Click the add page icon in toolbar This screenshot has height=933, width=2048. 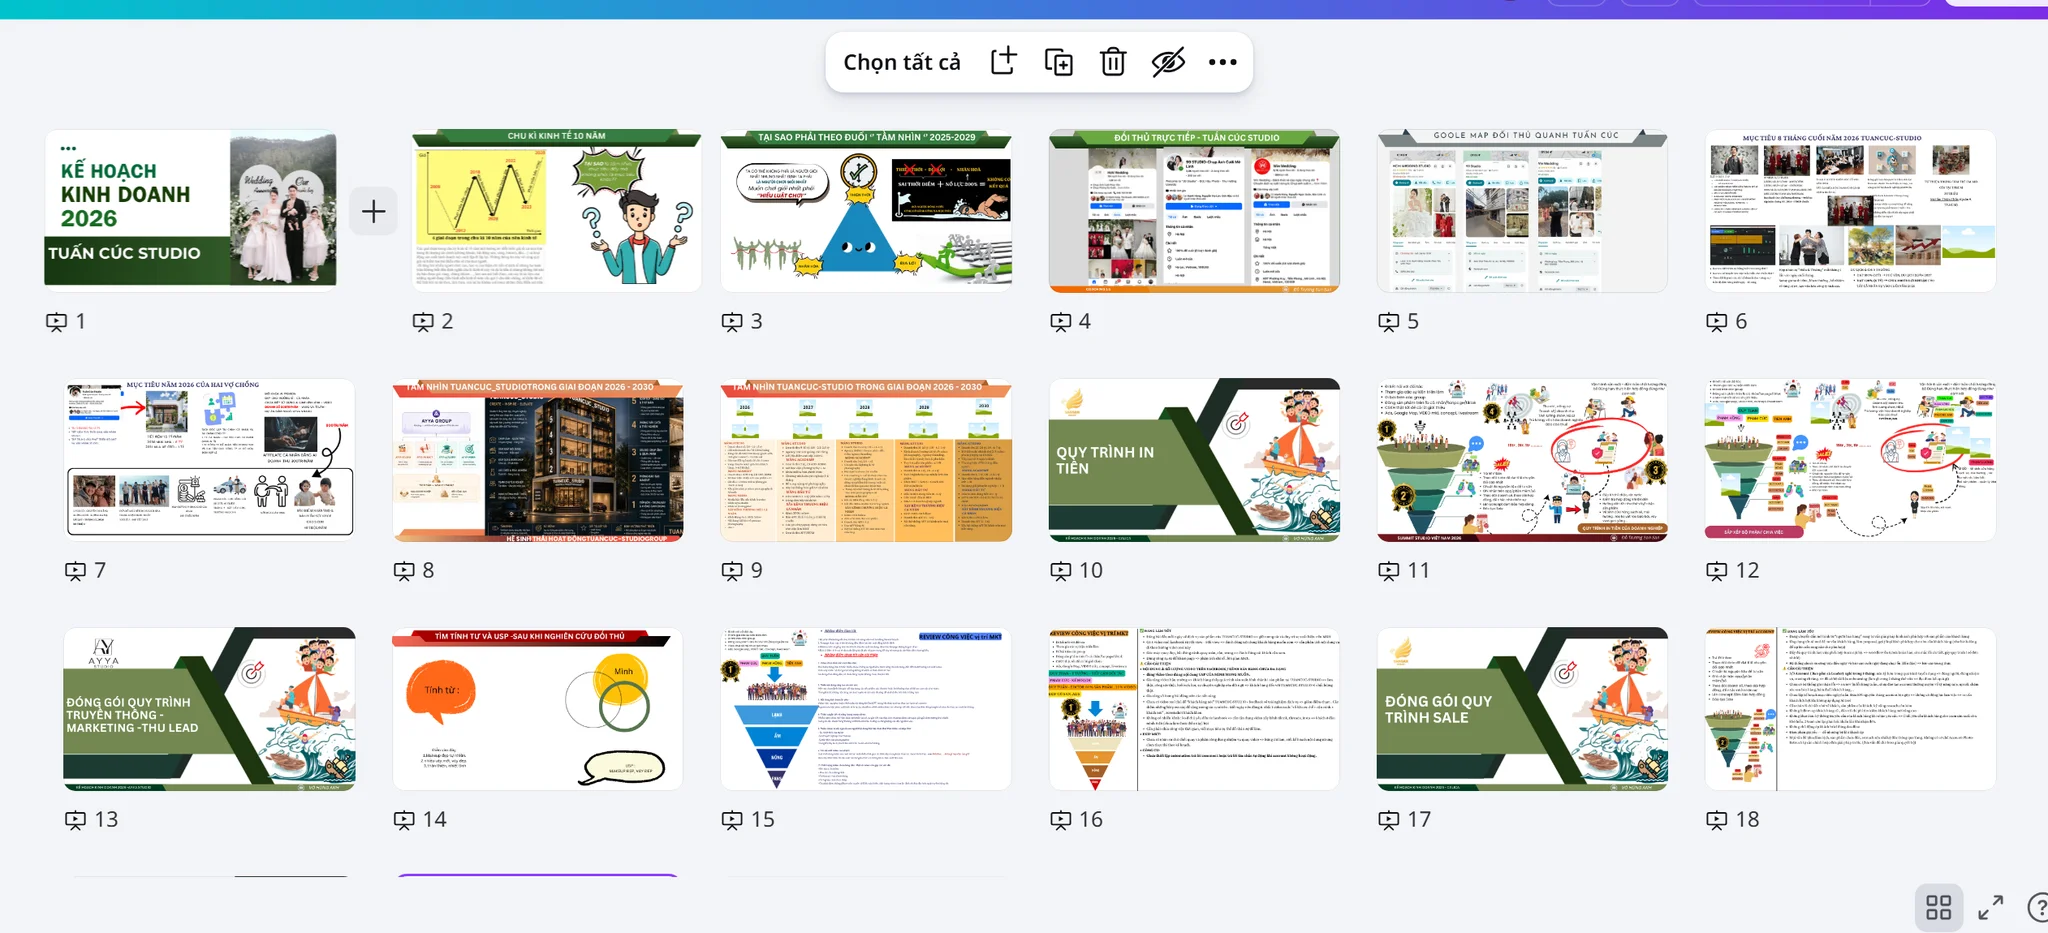click(1003, 62)
